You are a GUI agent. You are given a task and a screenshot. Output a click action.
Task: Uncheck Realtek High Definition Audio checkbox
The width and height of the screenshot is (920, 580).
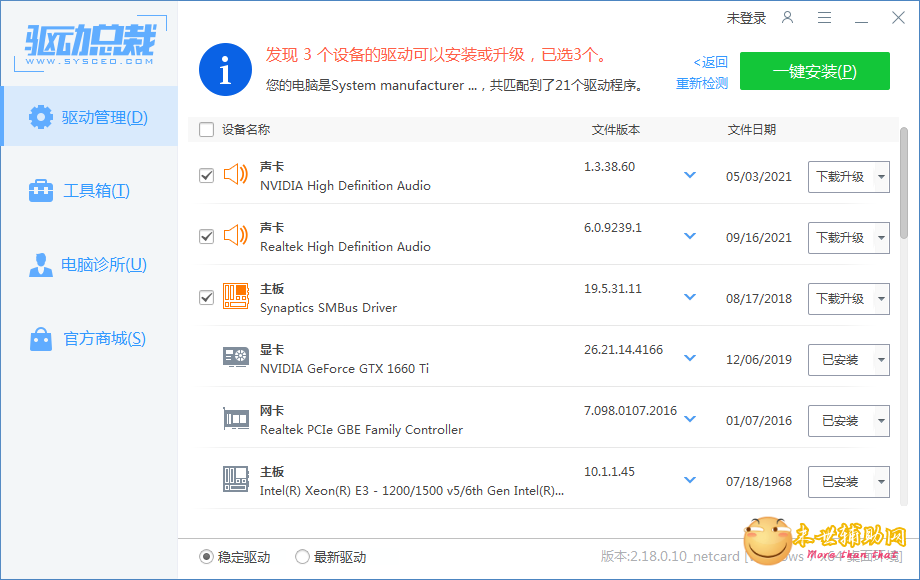coord(207,236)
